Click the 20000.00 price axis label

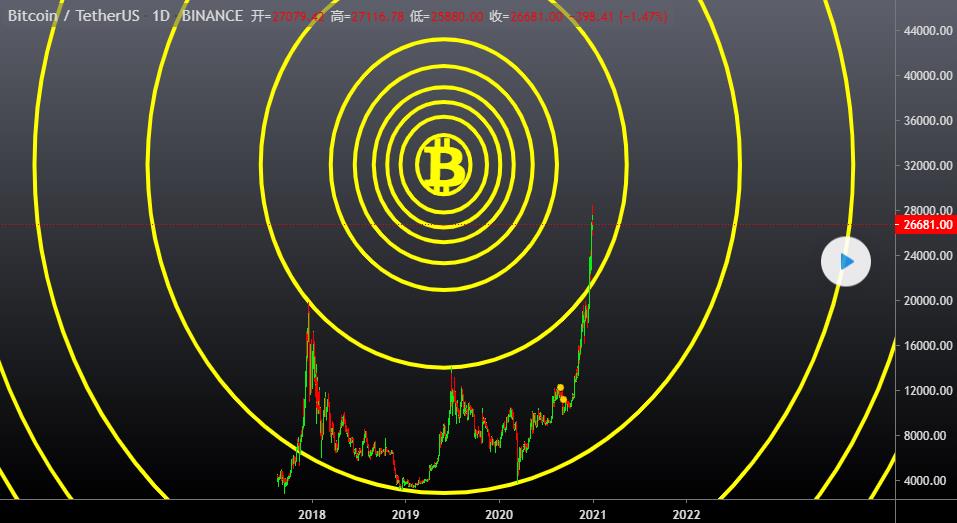tap(928, 300)
